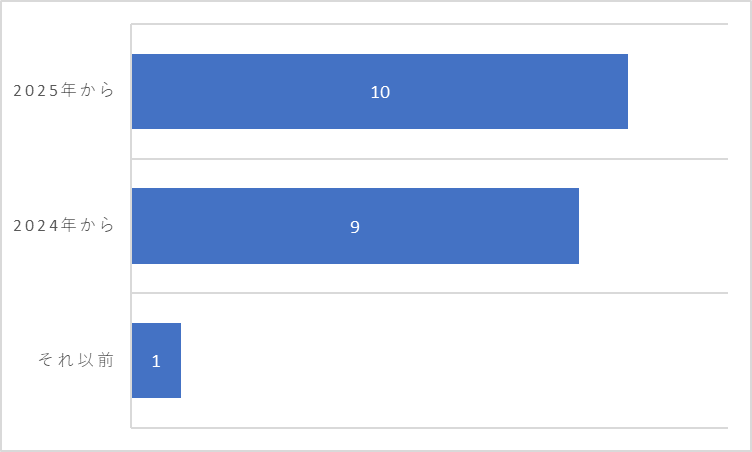Click the 2025年から axis category label
Viewport: 752px width, 452px height.
[64, 90]
